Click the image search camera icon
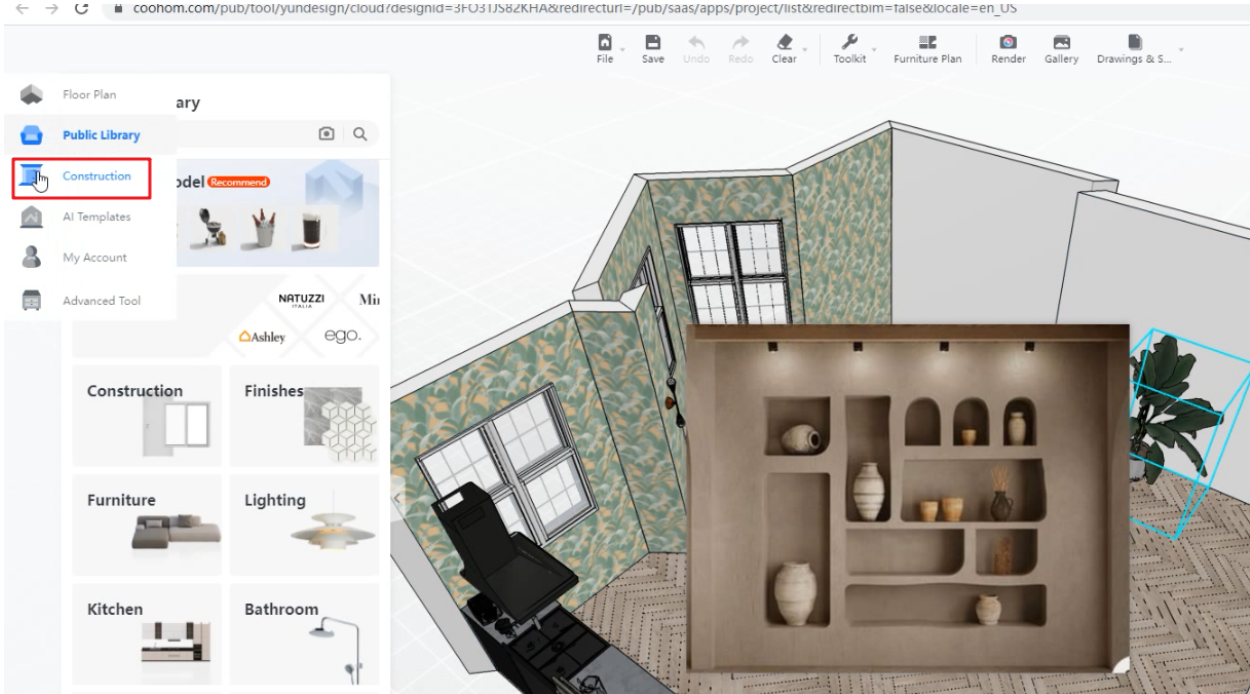This screenshot has height=694, width=1250. pyautogui.click(x=326, y=134)
